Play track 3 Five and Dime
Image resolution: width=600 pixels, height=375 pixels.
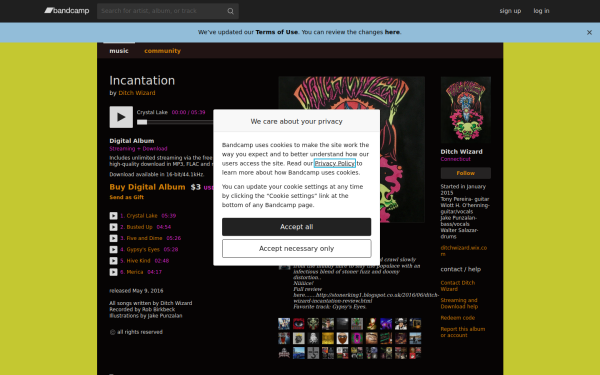[113, 238]
